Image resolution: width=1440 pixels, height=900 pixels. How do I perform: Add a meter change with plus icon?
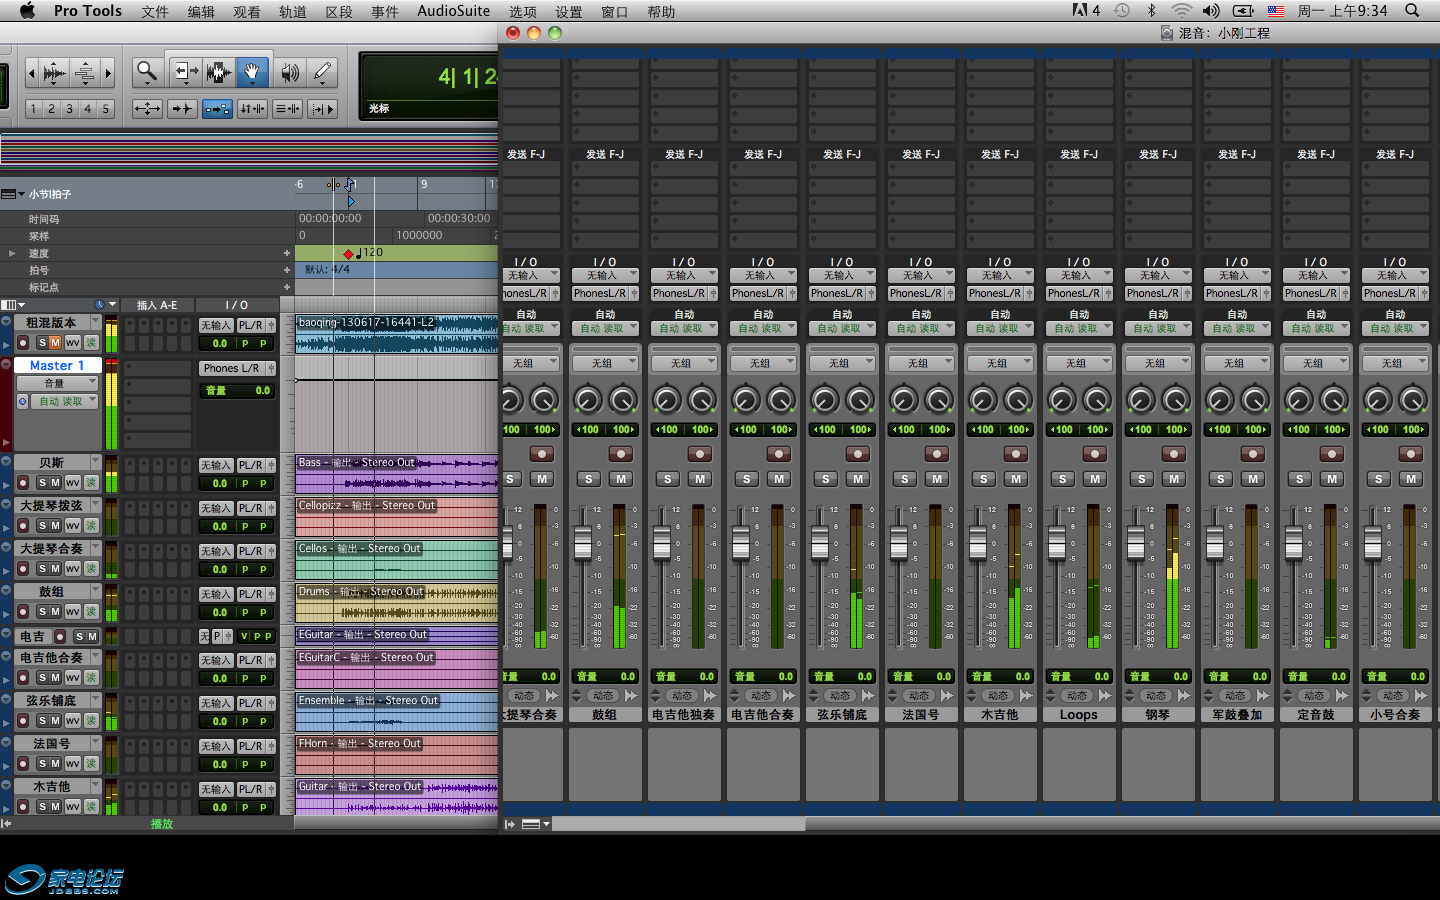[287, 270]
